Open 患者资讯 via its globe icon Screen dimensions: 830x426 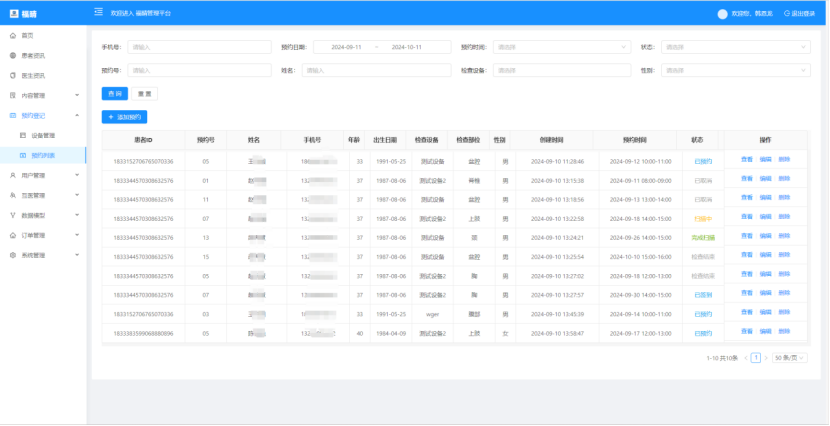tap(12, 55)
